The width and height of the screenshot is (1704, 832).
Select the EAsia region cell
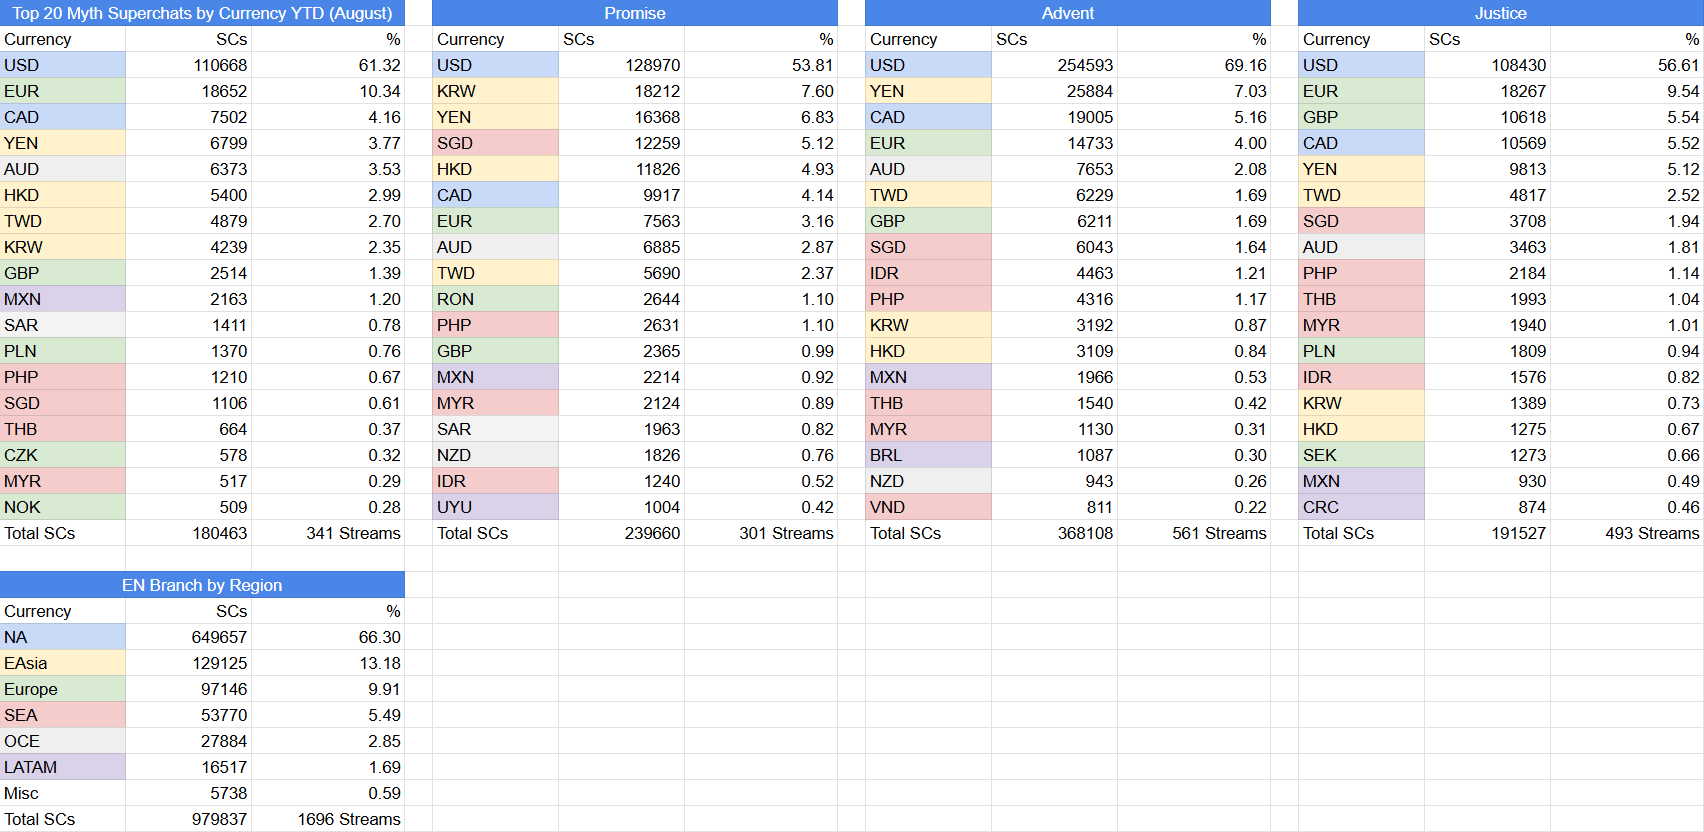point(63,663)
